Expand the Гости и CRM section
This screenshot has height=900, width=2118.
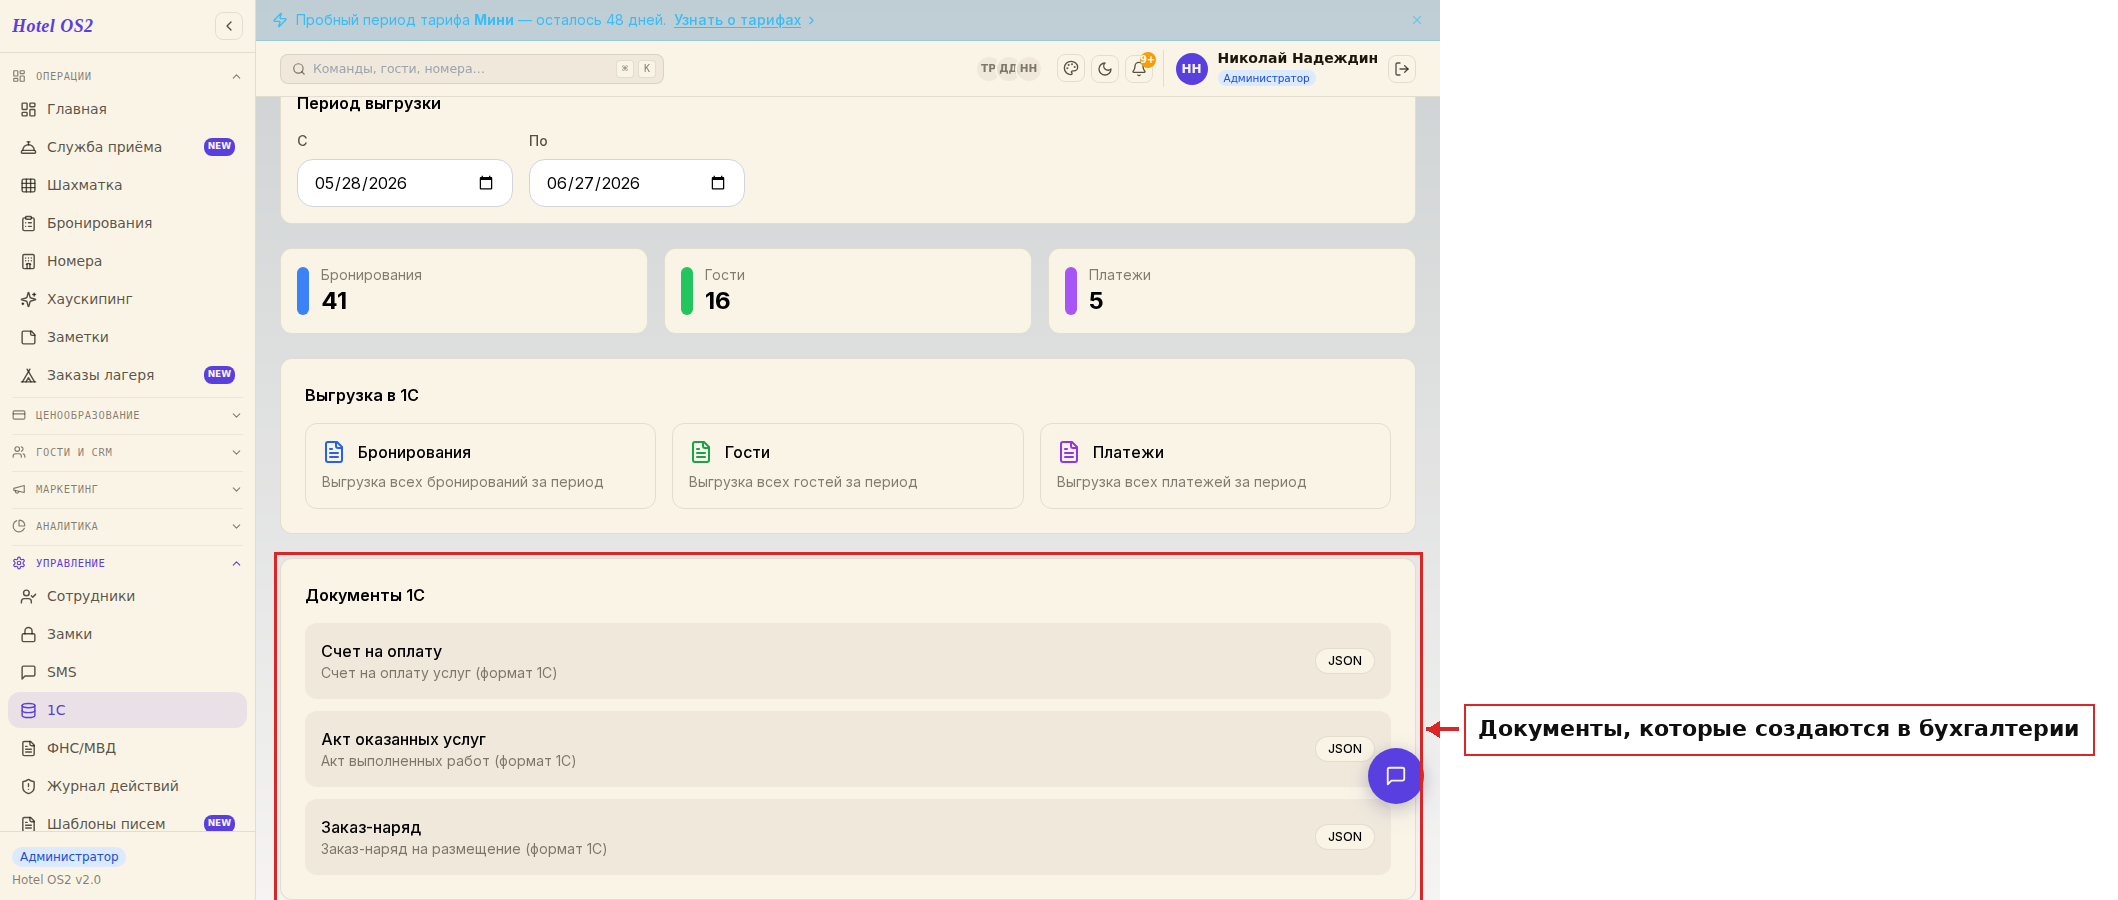coord(127,452)
